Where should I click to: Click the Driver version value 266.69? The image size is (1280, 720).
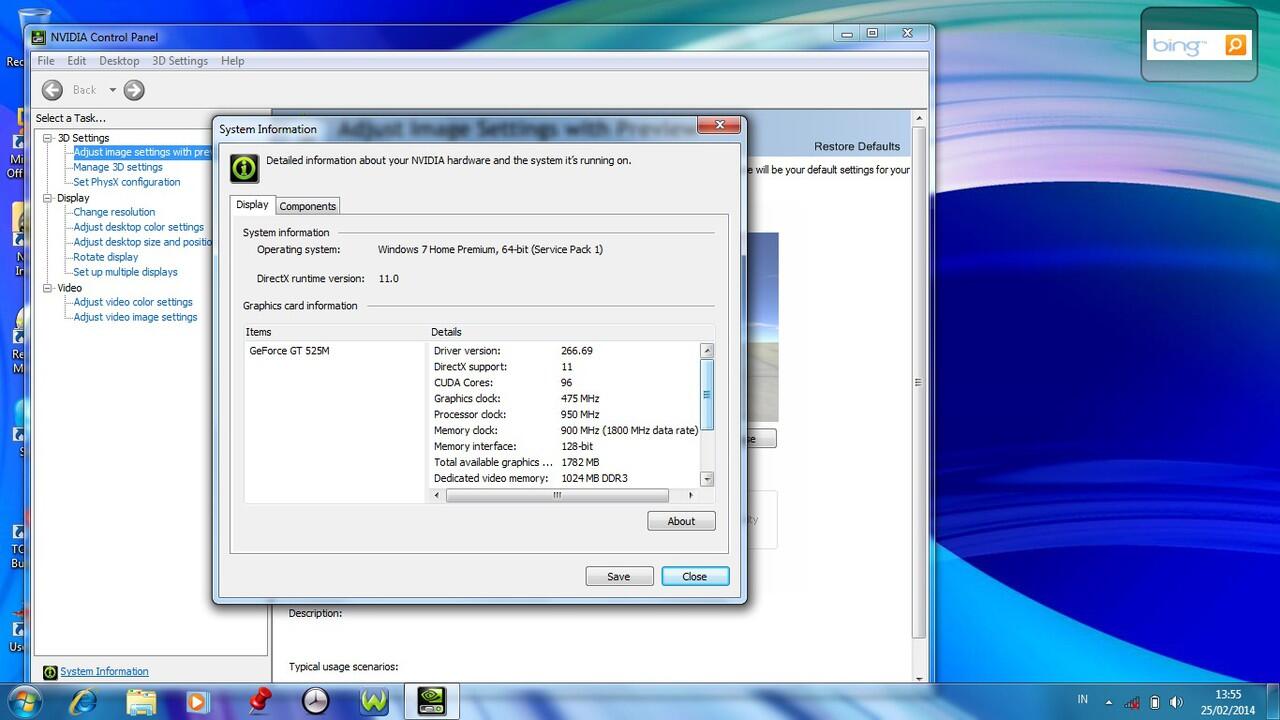click(577, 351)
